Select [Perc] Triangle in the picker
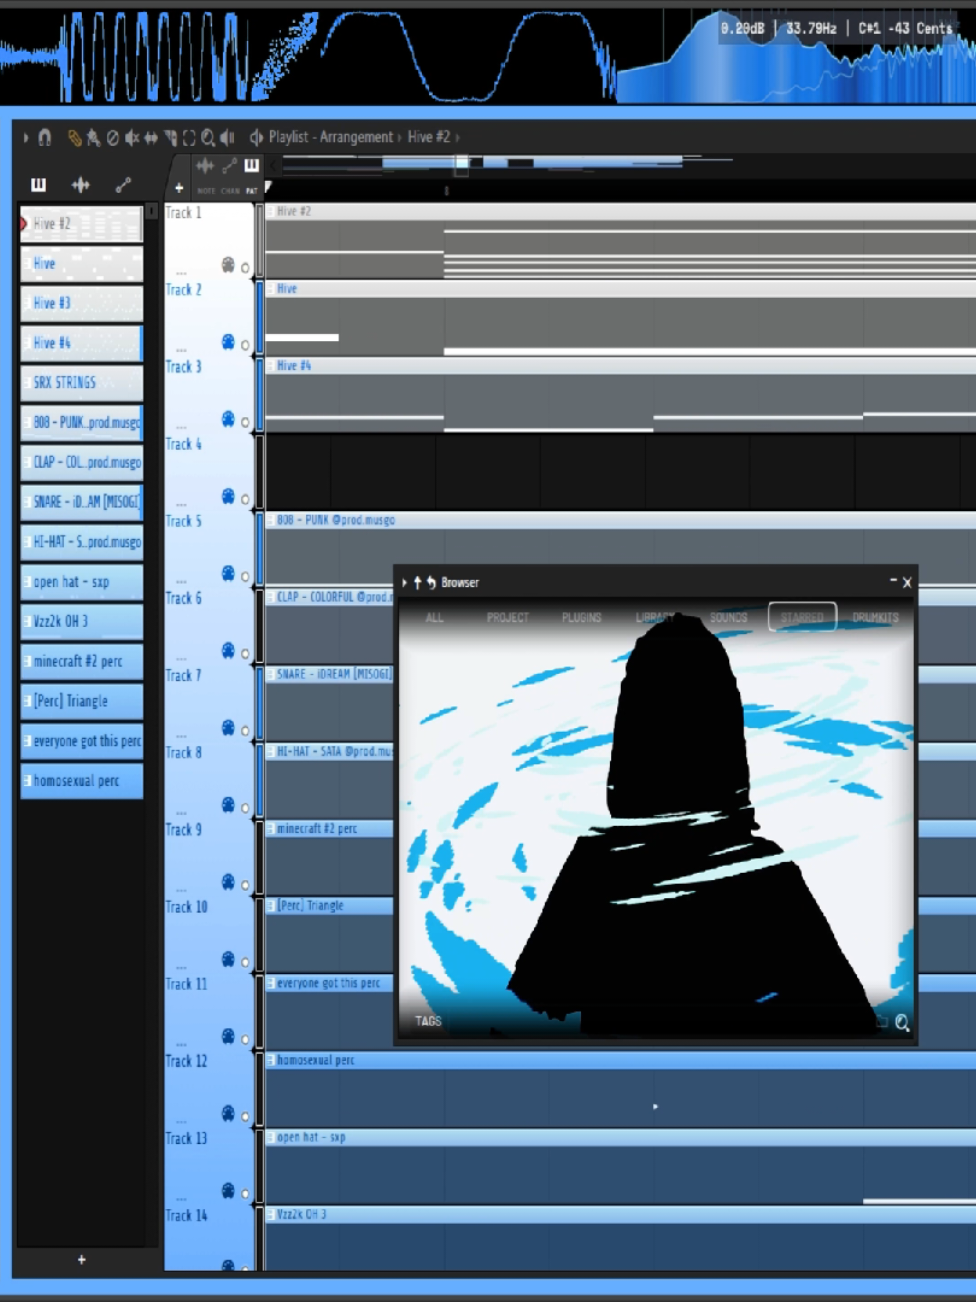Screen dimensions: 976x1302 click(x=82, y=701)
